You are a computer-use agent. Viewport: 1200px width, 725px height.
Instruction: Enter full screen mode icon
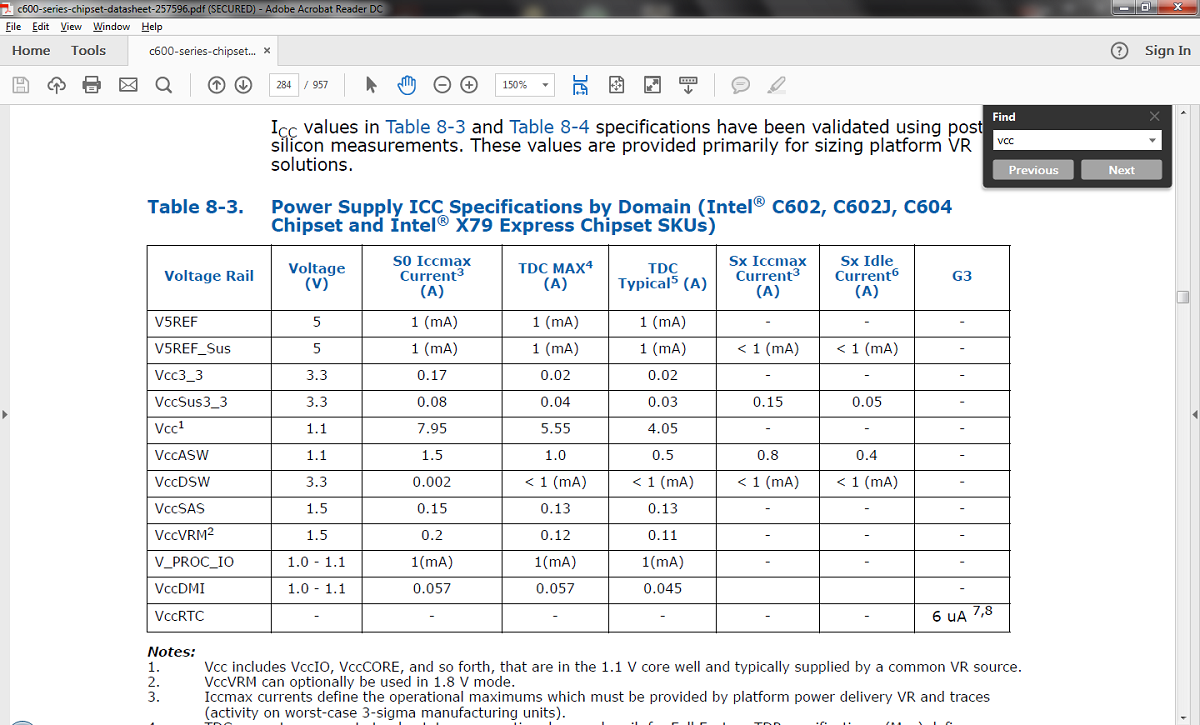tap(652, 85)
